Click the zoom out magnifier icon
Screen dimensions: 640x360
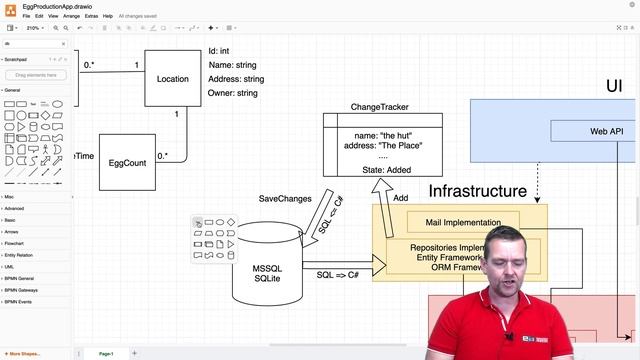click(66, 28)
